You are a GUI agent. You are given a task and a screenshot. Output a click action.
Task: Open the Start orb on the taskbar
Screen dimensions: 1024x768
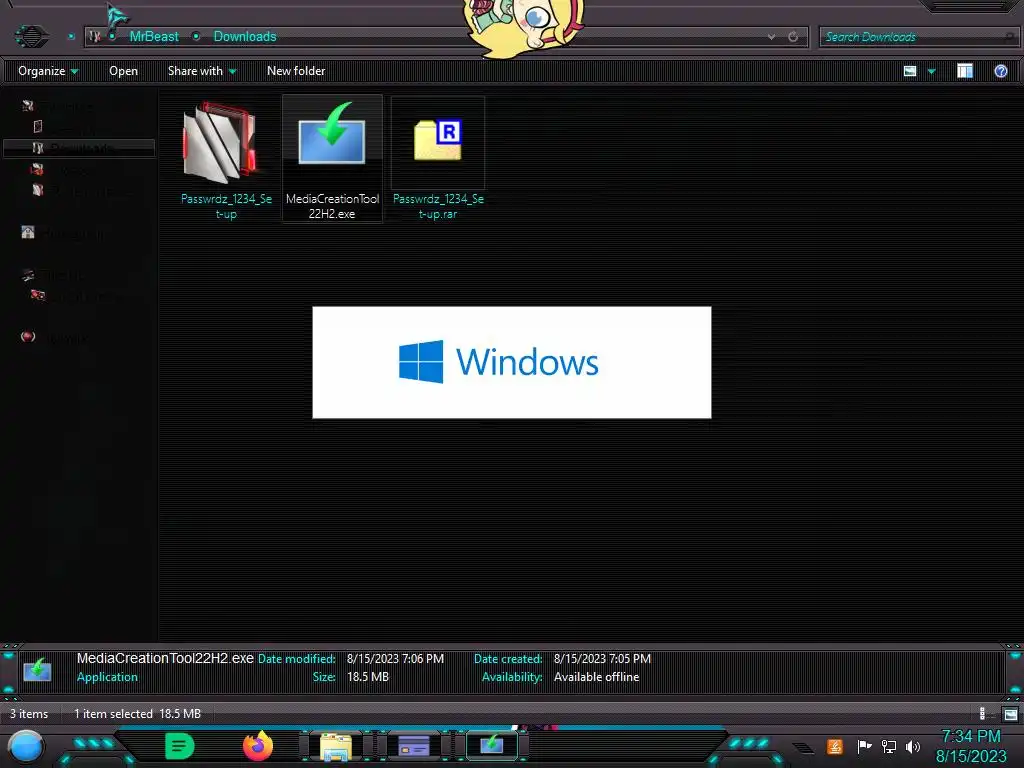(26, 747)
